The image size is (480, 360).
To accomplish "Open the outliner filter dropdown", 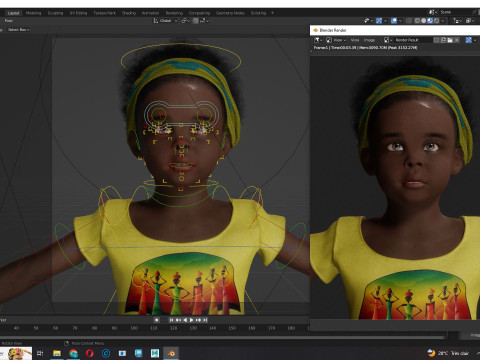I will [x=470, y=21].
